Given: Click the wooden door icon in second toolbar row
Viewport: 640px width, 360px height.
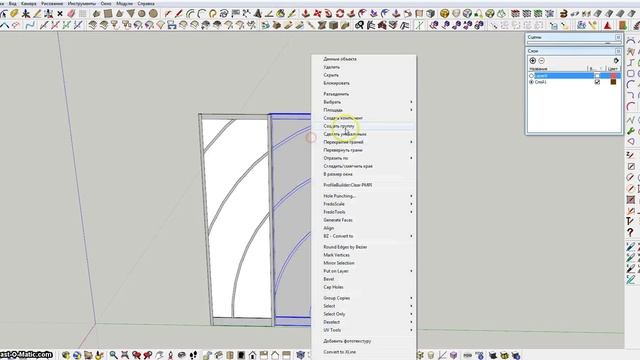Looking at the screenshot, I should click(622, 25).
